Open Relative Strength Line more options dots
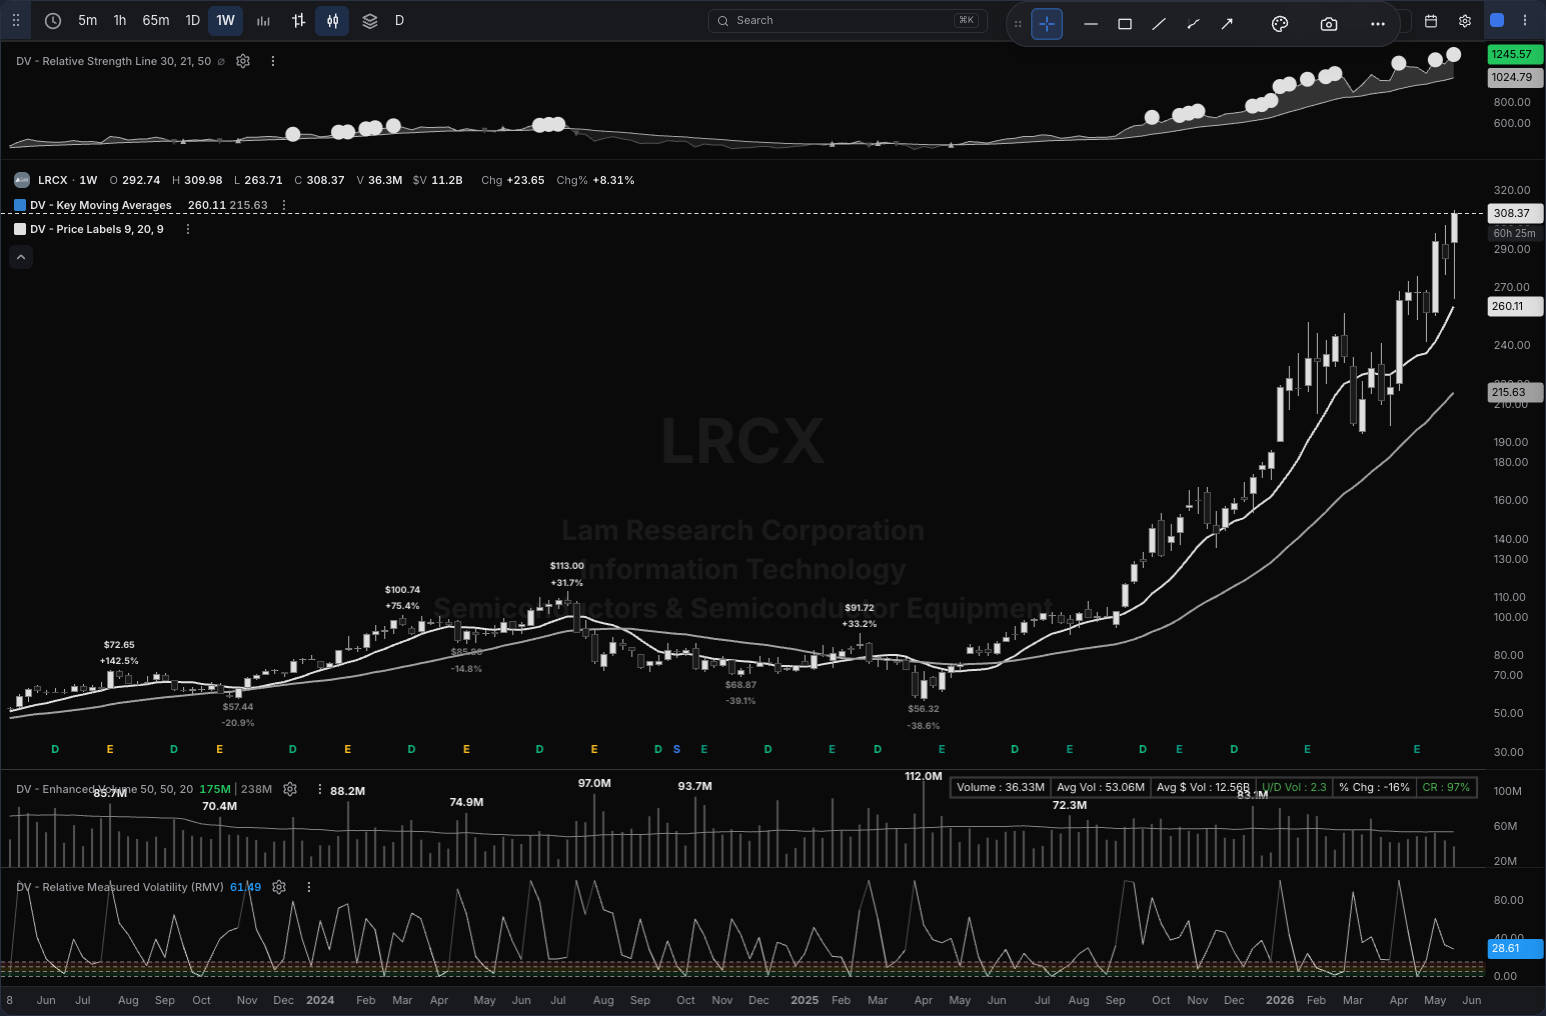Screen dimensions: 1546x1016 (272, 61)
